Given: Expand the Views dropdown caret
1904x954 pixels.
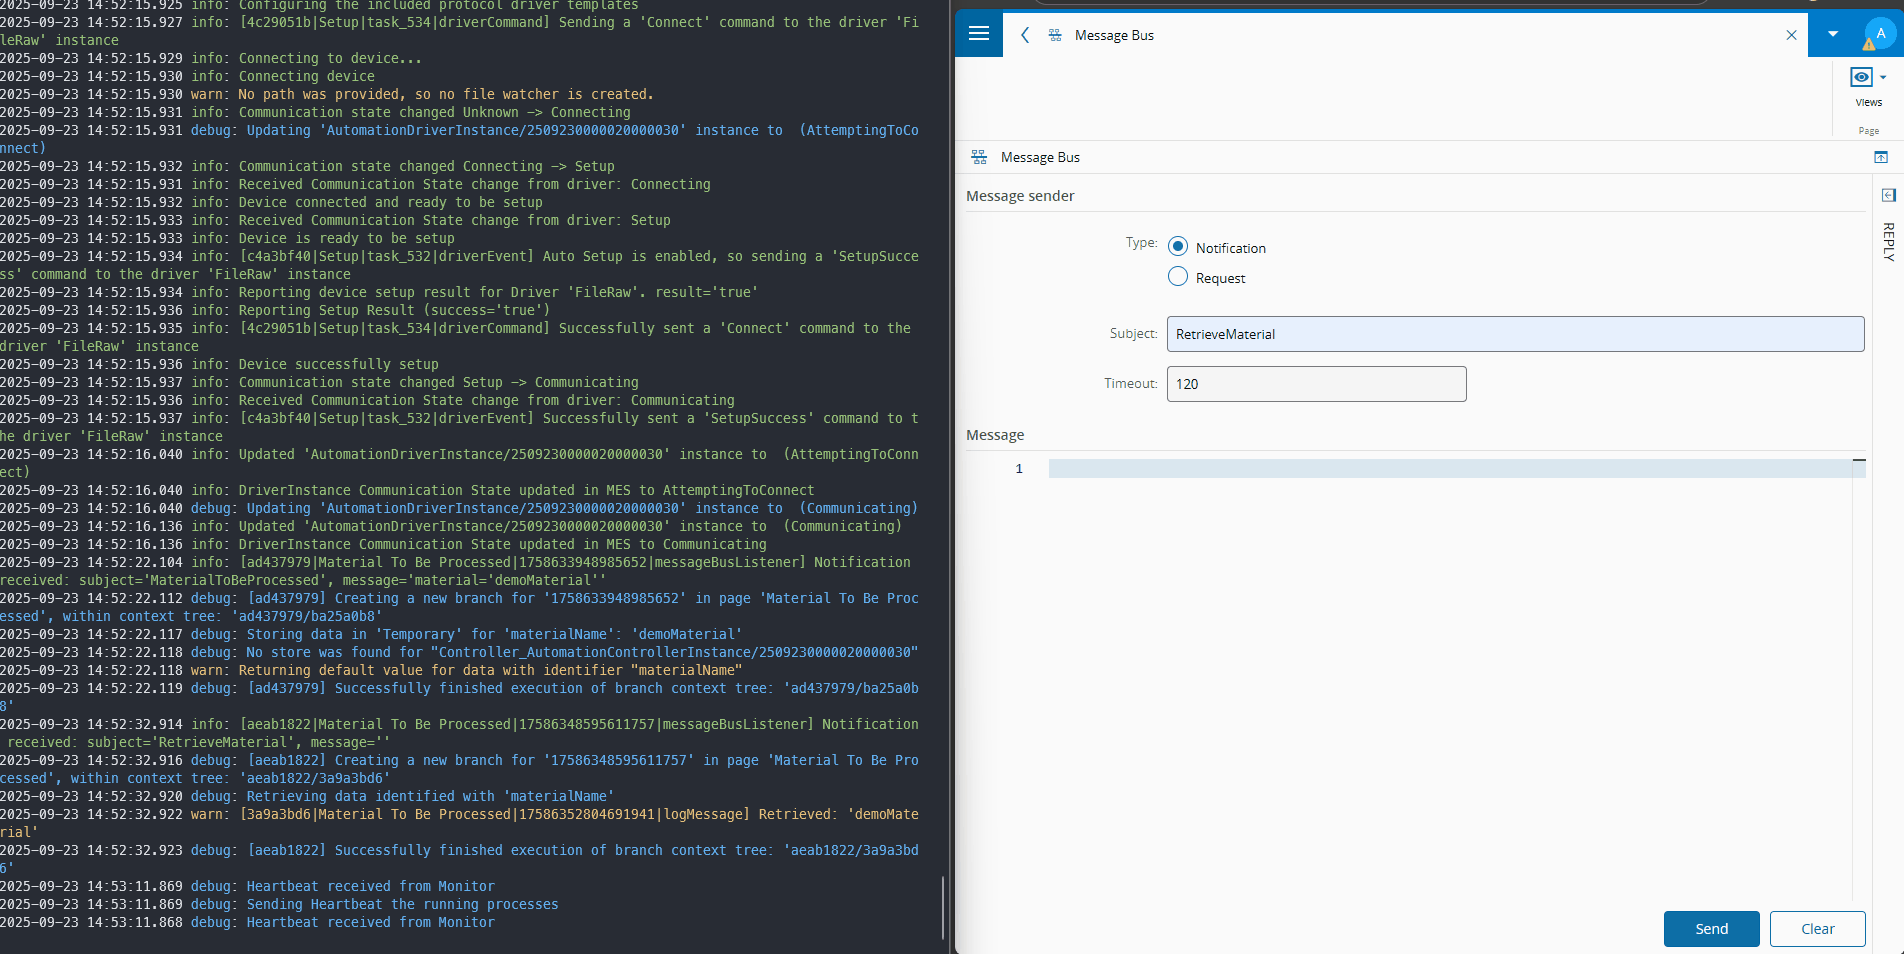Looking at the screenshot, I should pos(1883,77).
